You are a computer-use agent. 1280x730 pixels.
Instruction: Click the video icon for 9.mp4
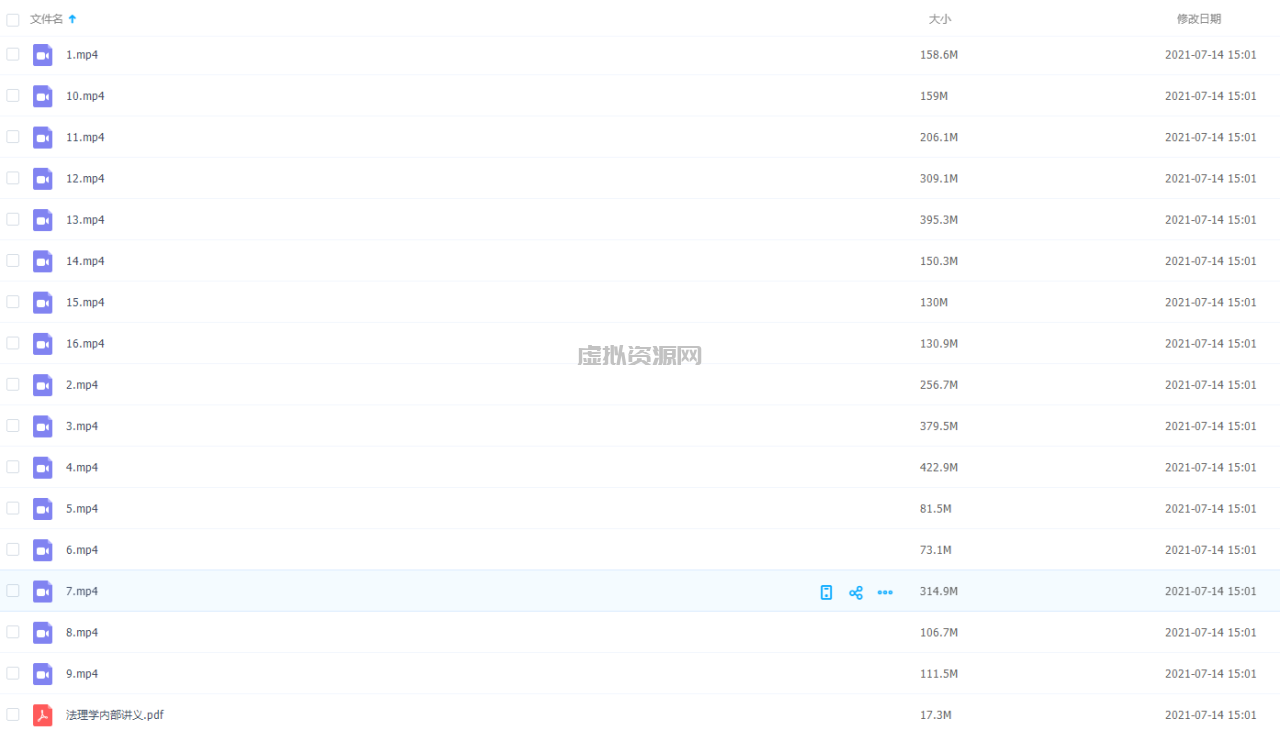pyautogui.click(x=42, y=674)
